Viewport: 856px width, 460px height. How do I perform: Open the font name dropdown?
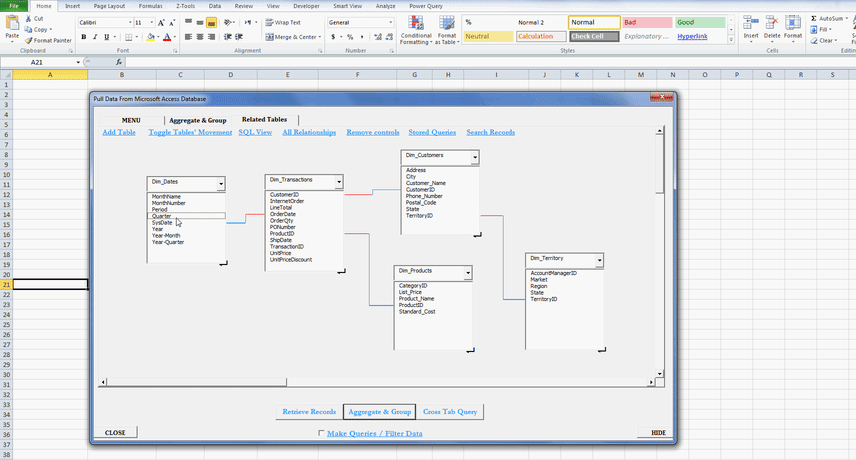click(130, 22)
